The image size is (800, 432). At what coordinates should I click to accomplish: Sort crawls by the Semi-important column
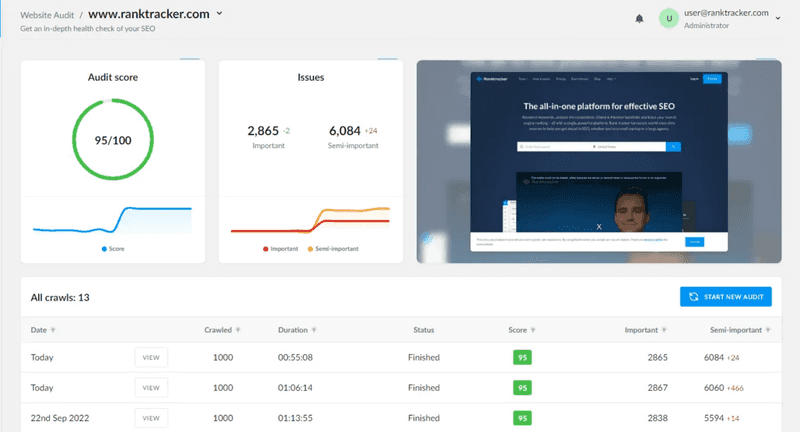point(740,330)
